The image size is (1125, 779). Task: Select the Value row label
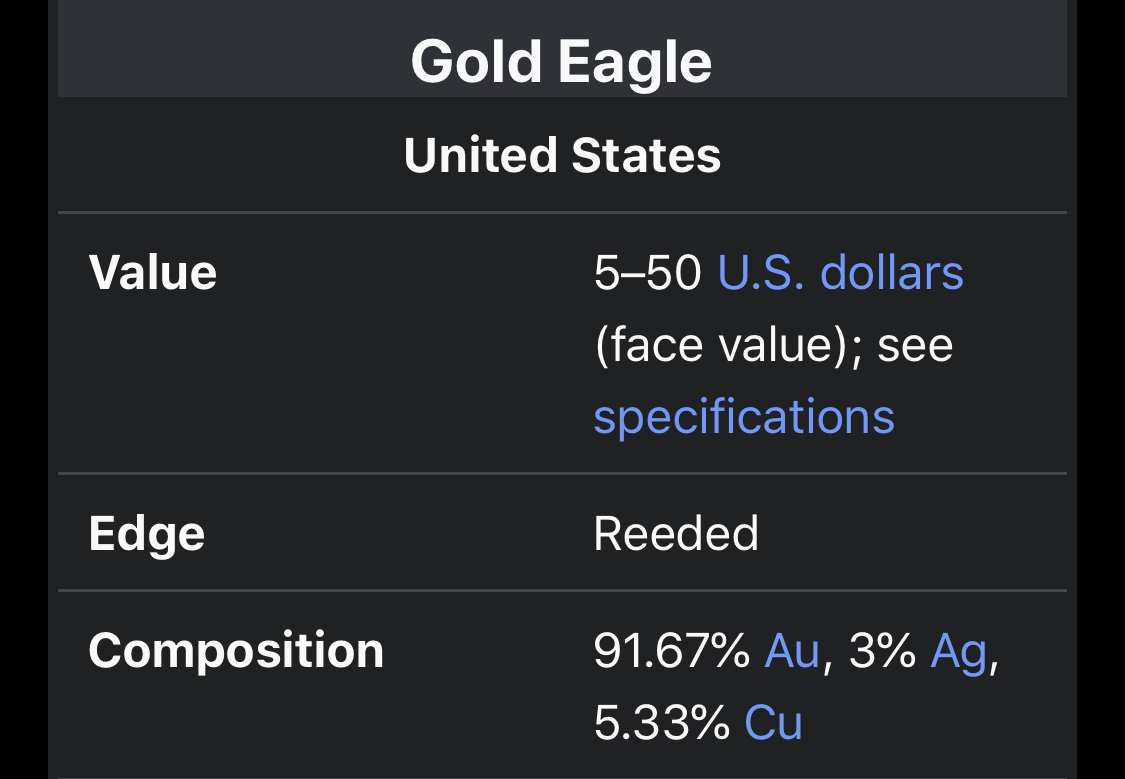pyautogui.click(x=153, y=273)
